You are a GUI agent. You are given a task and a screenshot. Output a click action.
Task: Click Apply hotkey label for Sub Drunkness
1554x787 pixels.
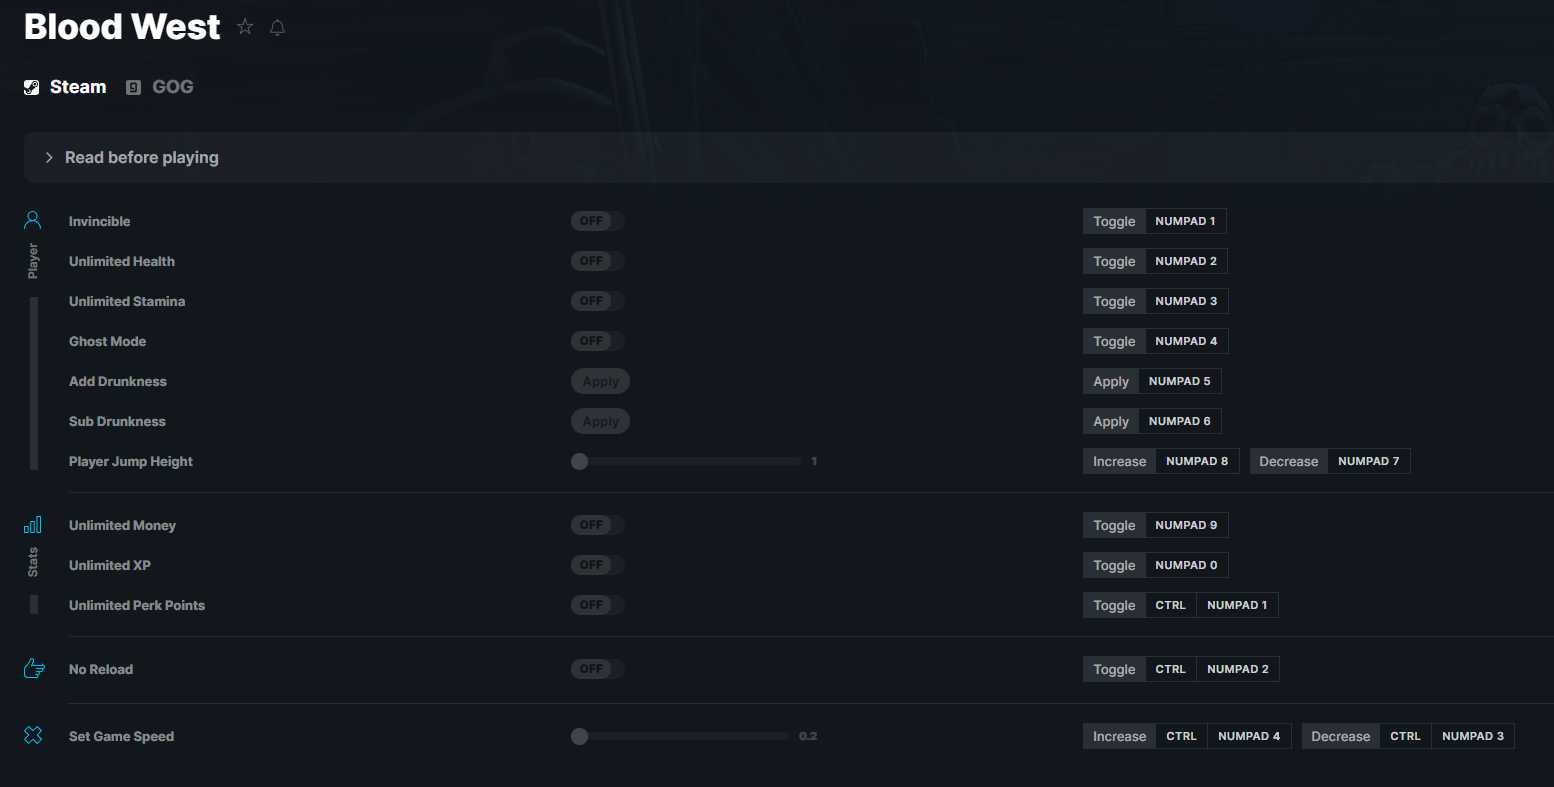tap(1111, 421)
